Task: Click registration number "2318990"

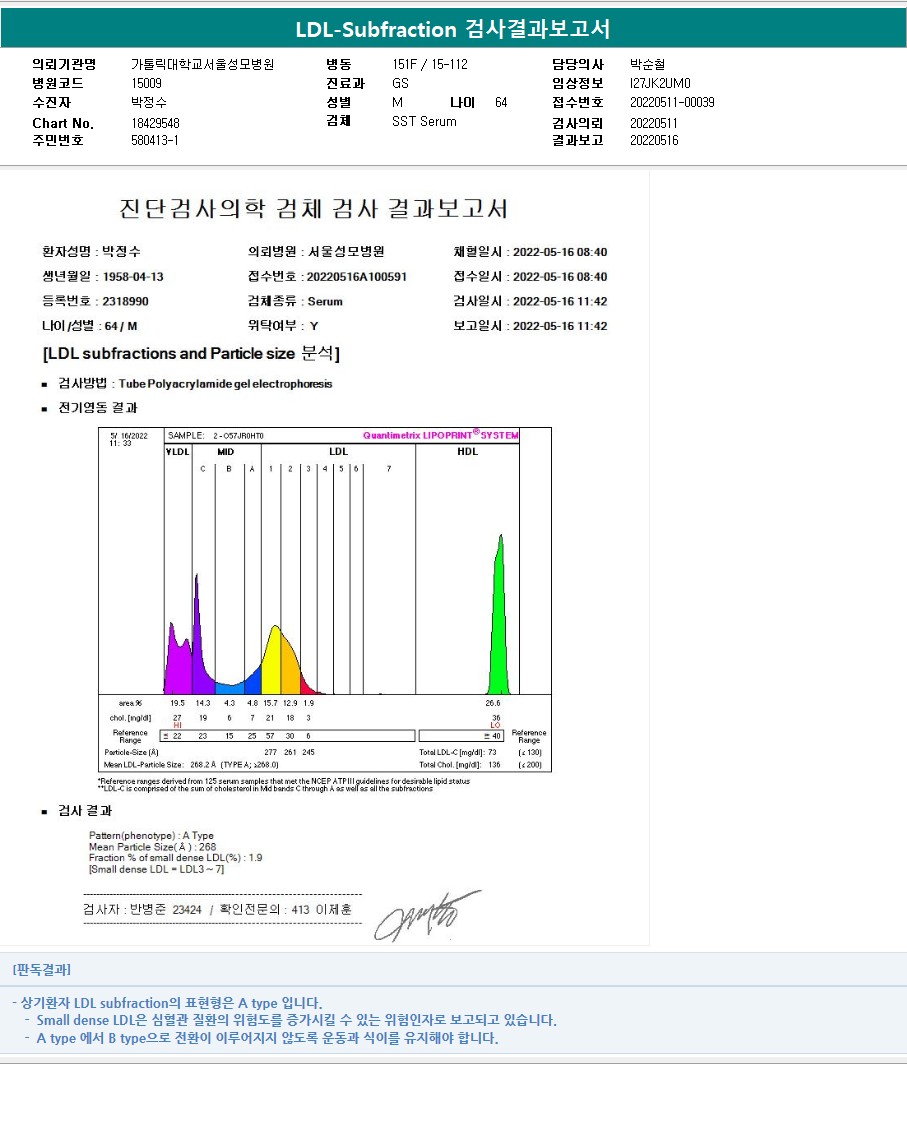Action: [x=126, y=301]
